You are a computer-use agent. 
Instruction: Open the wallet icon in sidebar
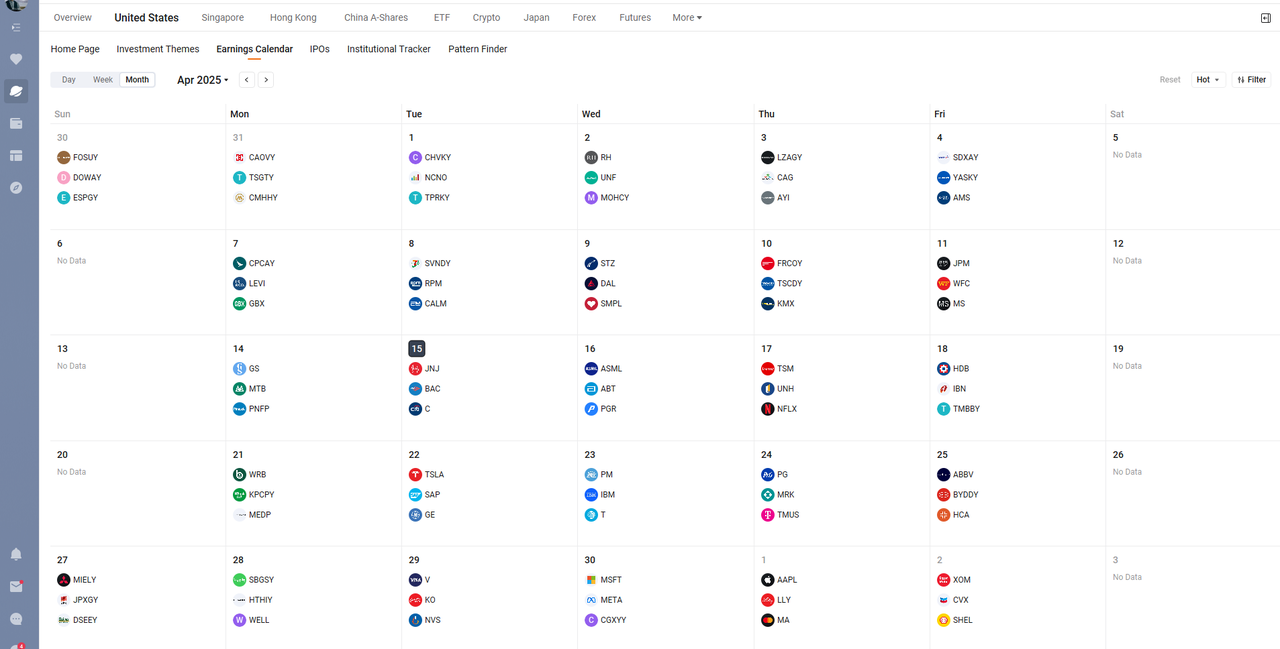[16, 123]
